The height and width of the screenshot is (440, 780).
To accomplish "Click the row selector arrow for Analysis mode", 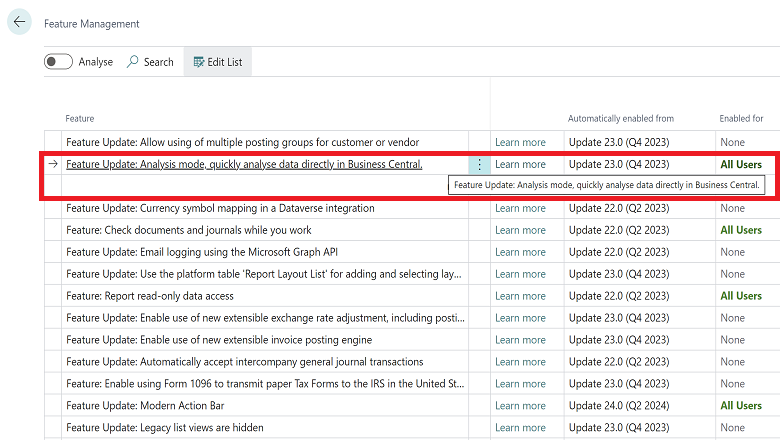I will click(x=53, y=164).
